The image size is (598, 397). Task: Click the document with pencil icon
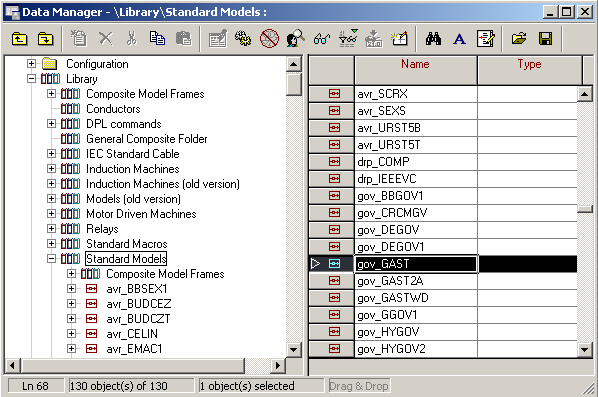[485, 39]
